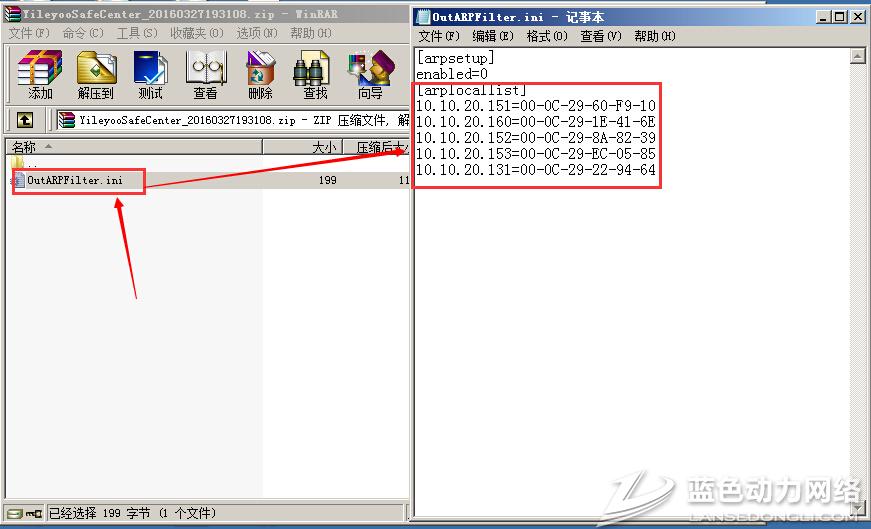Run the 测试 (Test) archive tool
871x529 pixels.
coord(150,75)
